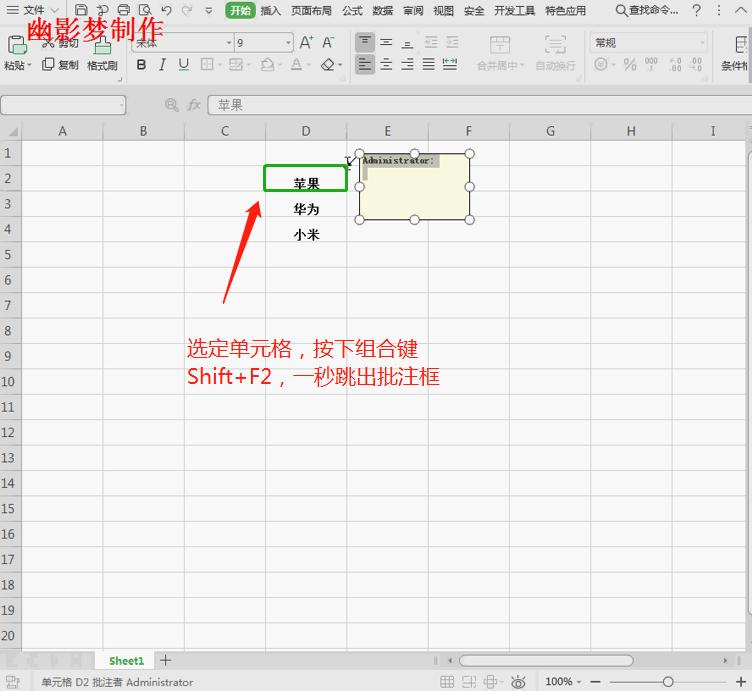Toggle bottom vertical alignment
Image resolution: width=752 pixels, height=691 pixels.
407,44
